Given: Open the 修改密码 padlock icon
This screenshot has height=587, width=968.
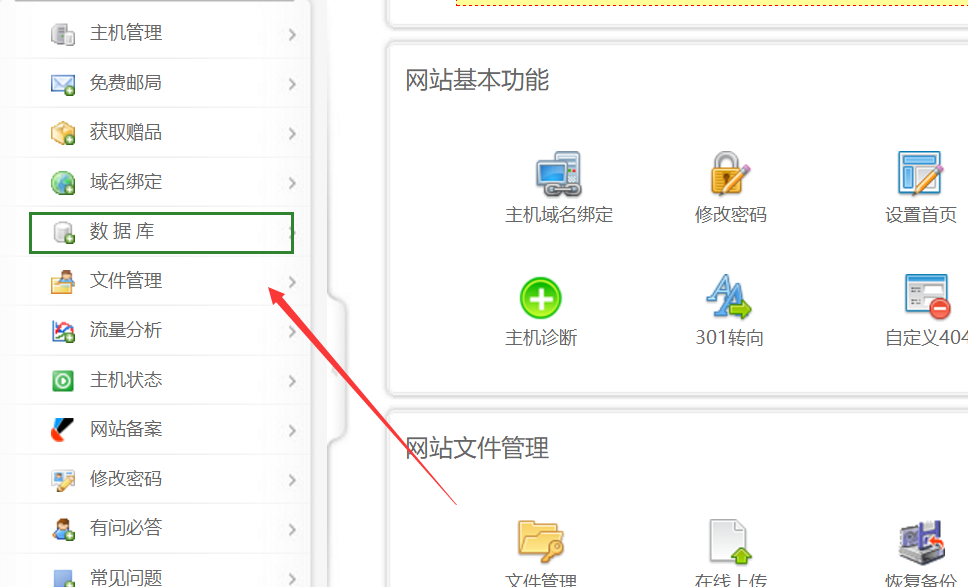Looking at the screenshot, I should coord(730,174).
